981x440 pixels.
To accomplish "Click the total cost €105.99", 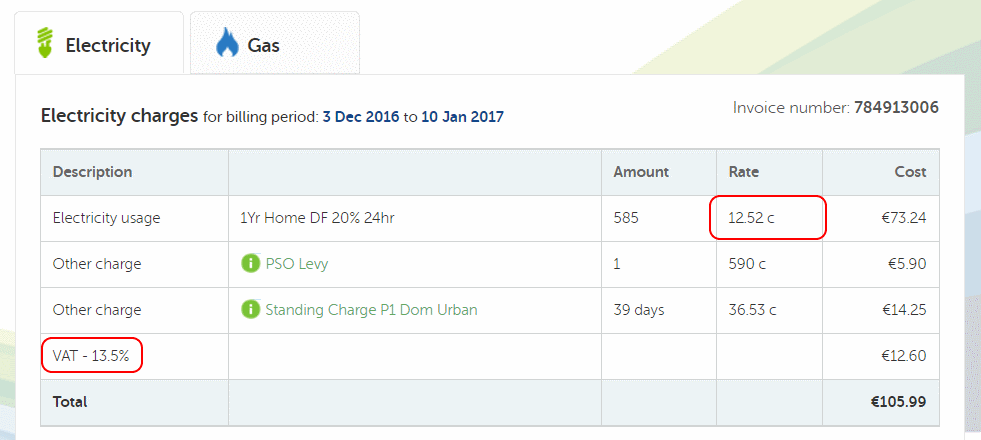I will click(x=898, y=401).
